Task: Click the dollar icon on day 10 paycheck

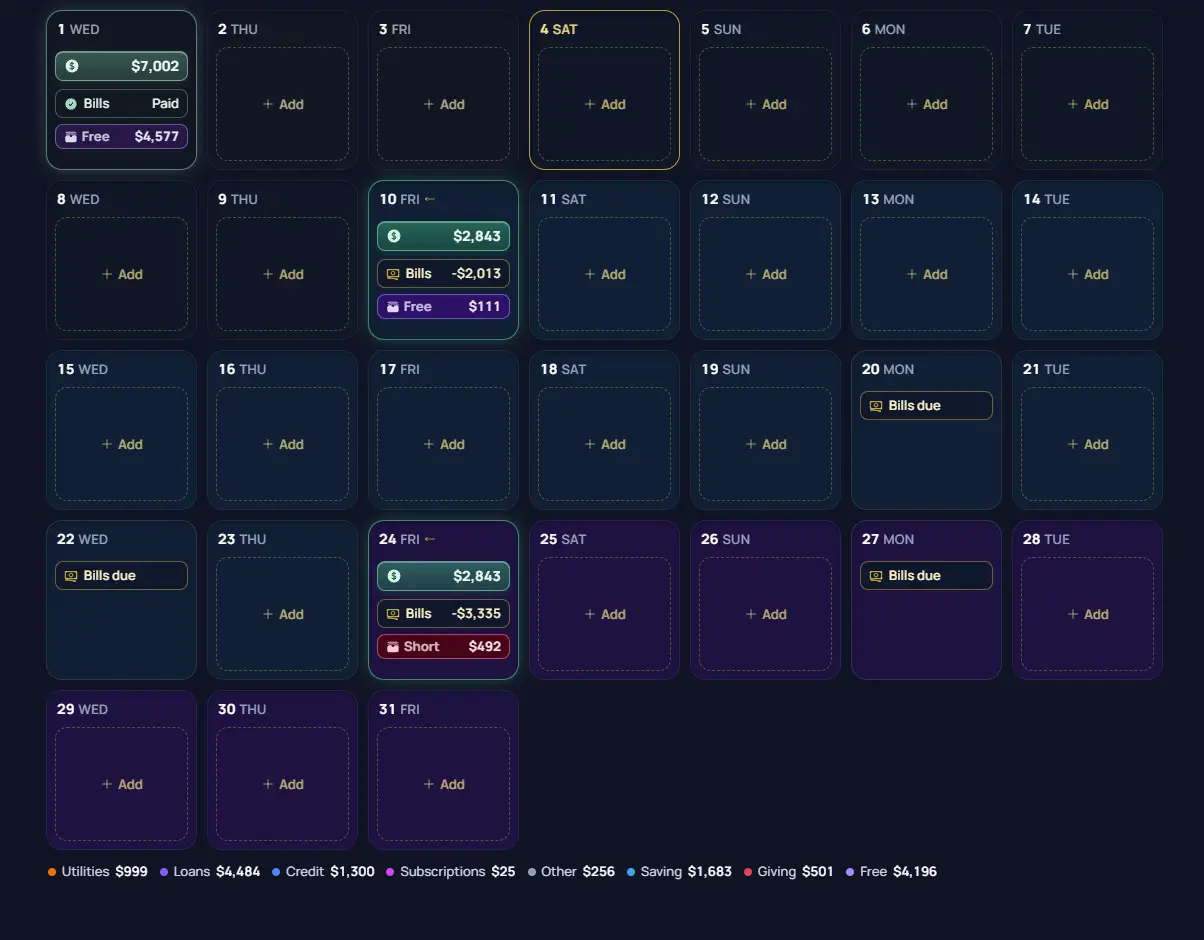Action: pos(394,236)
